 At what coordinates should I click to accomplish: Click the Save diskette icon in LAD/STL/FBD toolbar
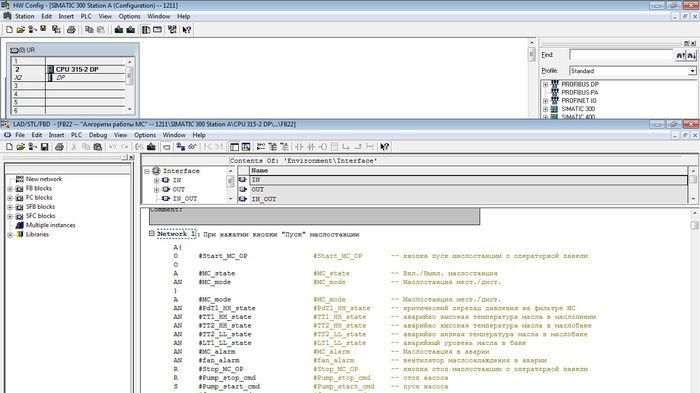[44, 146]
